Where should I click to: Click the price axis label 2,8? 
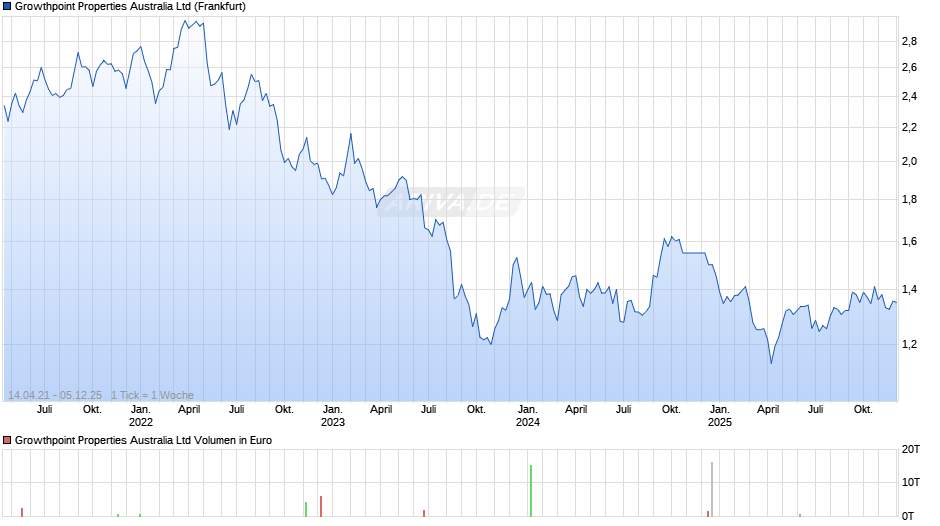pos(909,41)
